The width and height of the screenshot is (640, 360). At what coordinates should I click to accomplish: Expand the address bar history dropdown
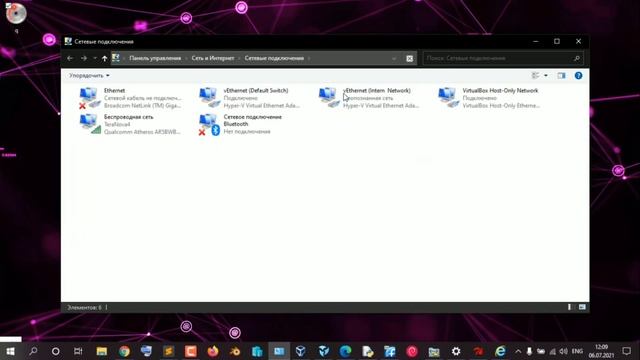point(394,58)
